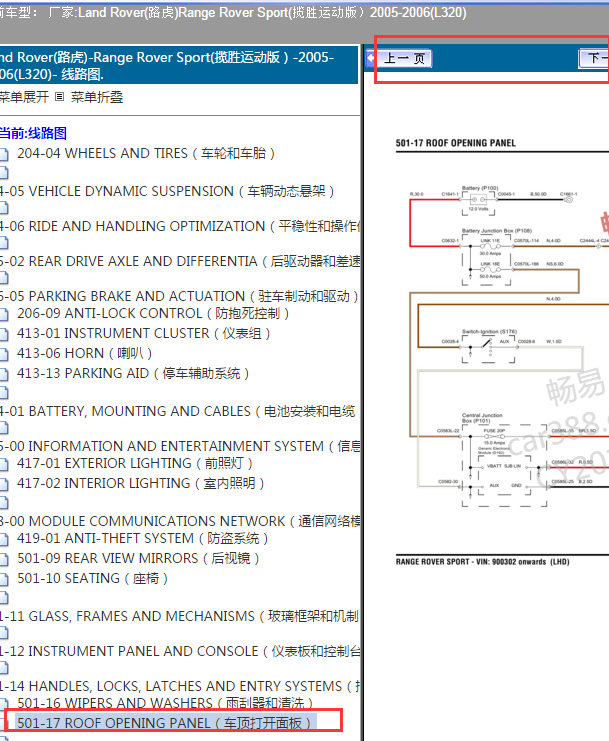Click the RANGE ROVER SPORT VIN footer text
The image size is (609, 741).
[x=482, y=562]
